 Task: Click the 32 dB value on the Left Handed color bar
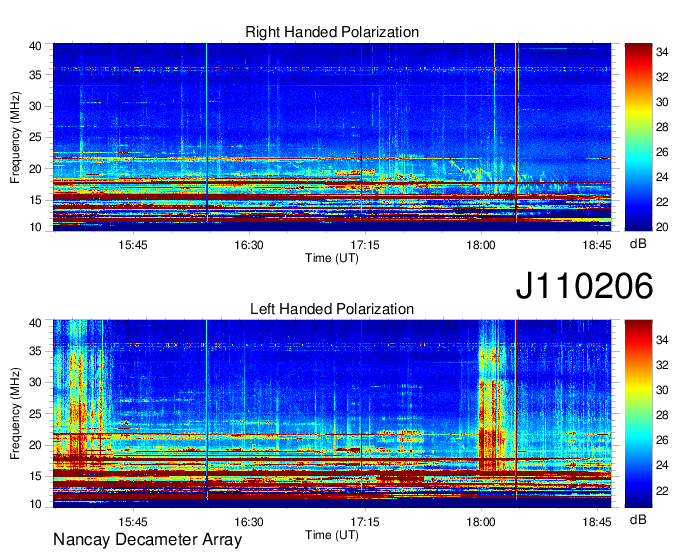click(662, 365)
